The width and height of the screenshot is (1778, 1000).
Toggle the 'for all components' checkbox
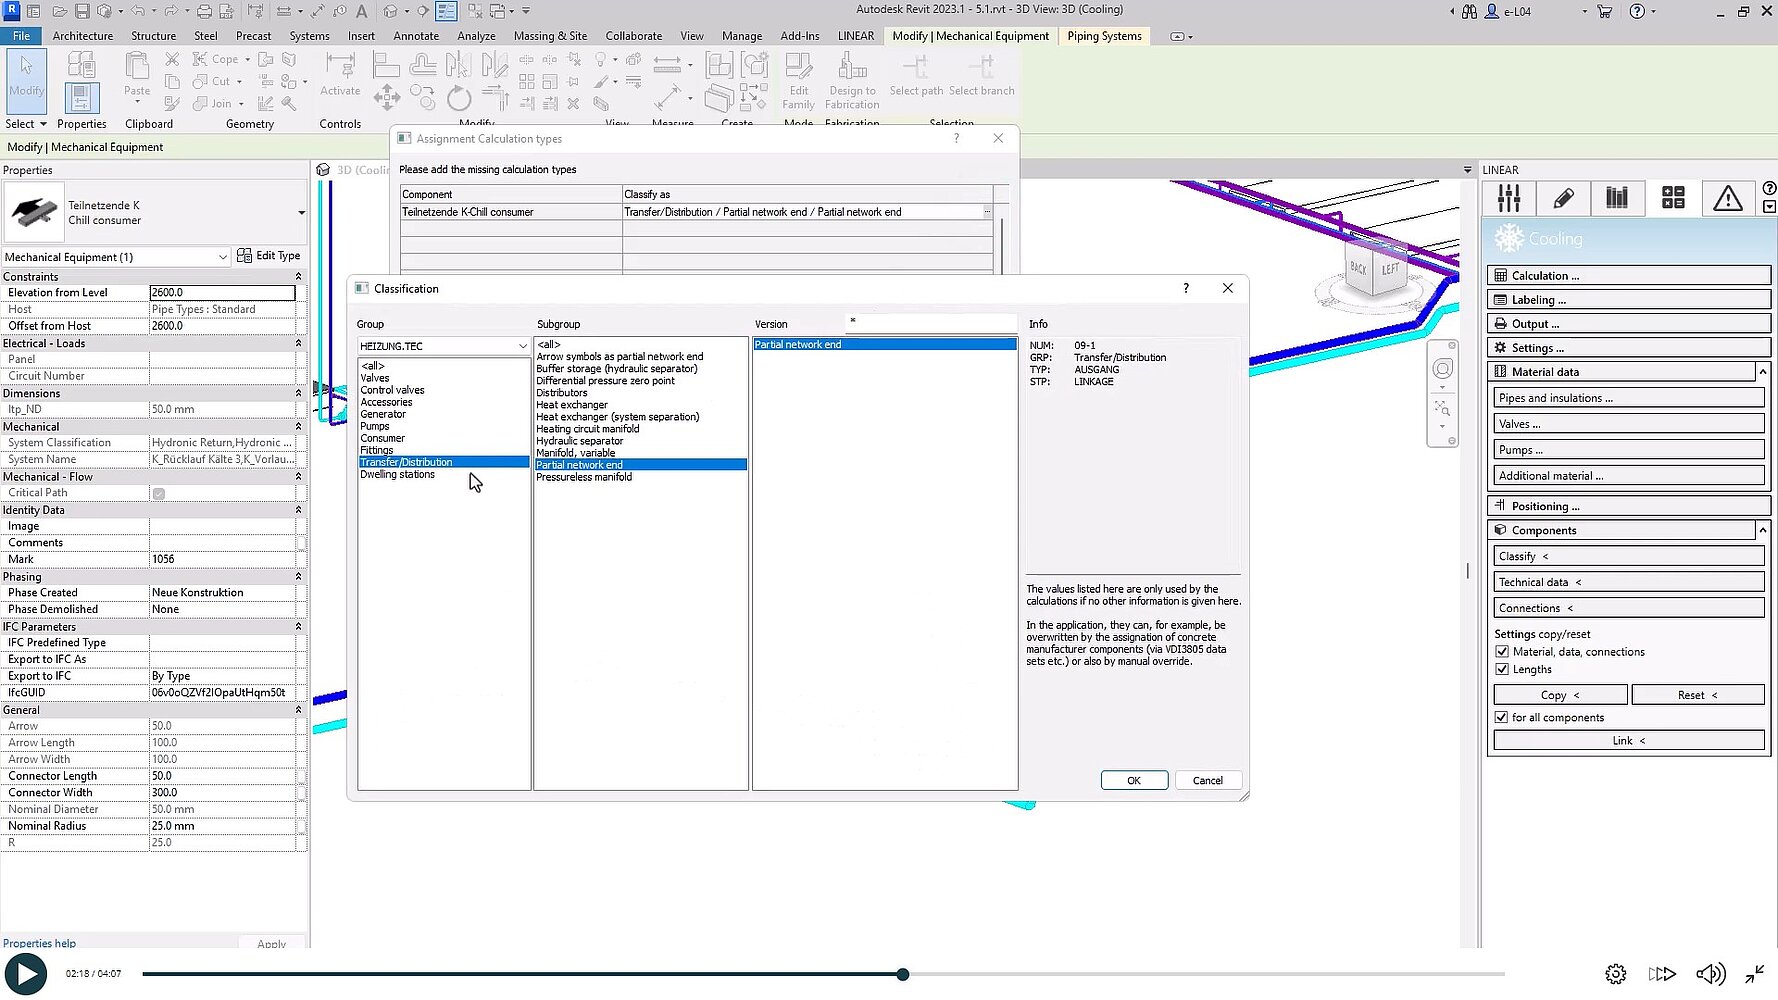pos(1502,717)
